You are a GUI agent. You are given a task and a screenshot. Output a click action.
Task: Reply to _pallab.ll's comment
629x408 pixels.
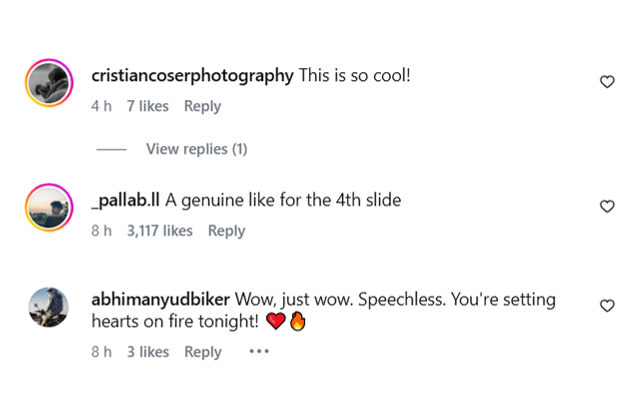(226, 230)
